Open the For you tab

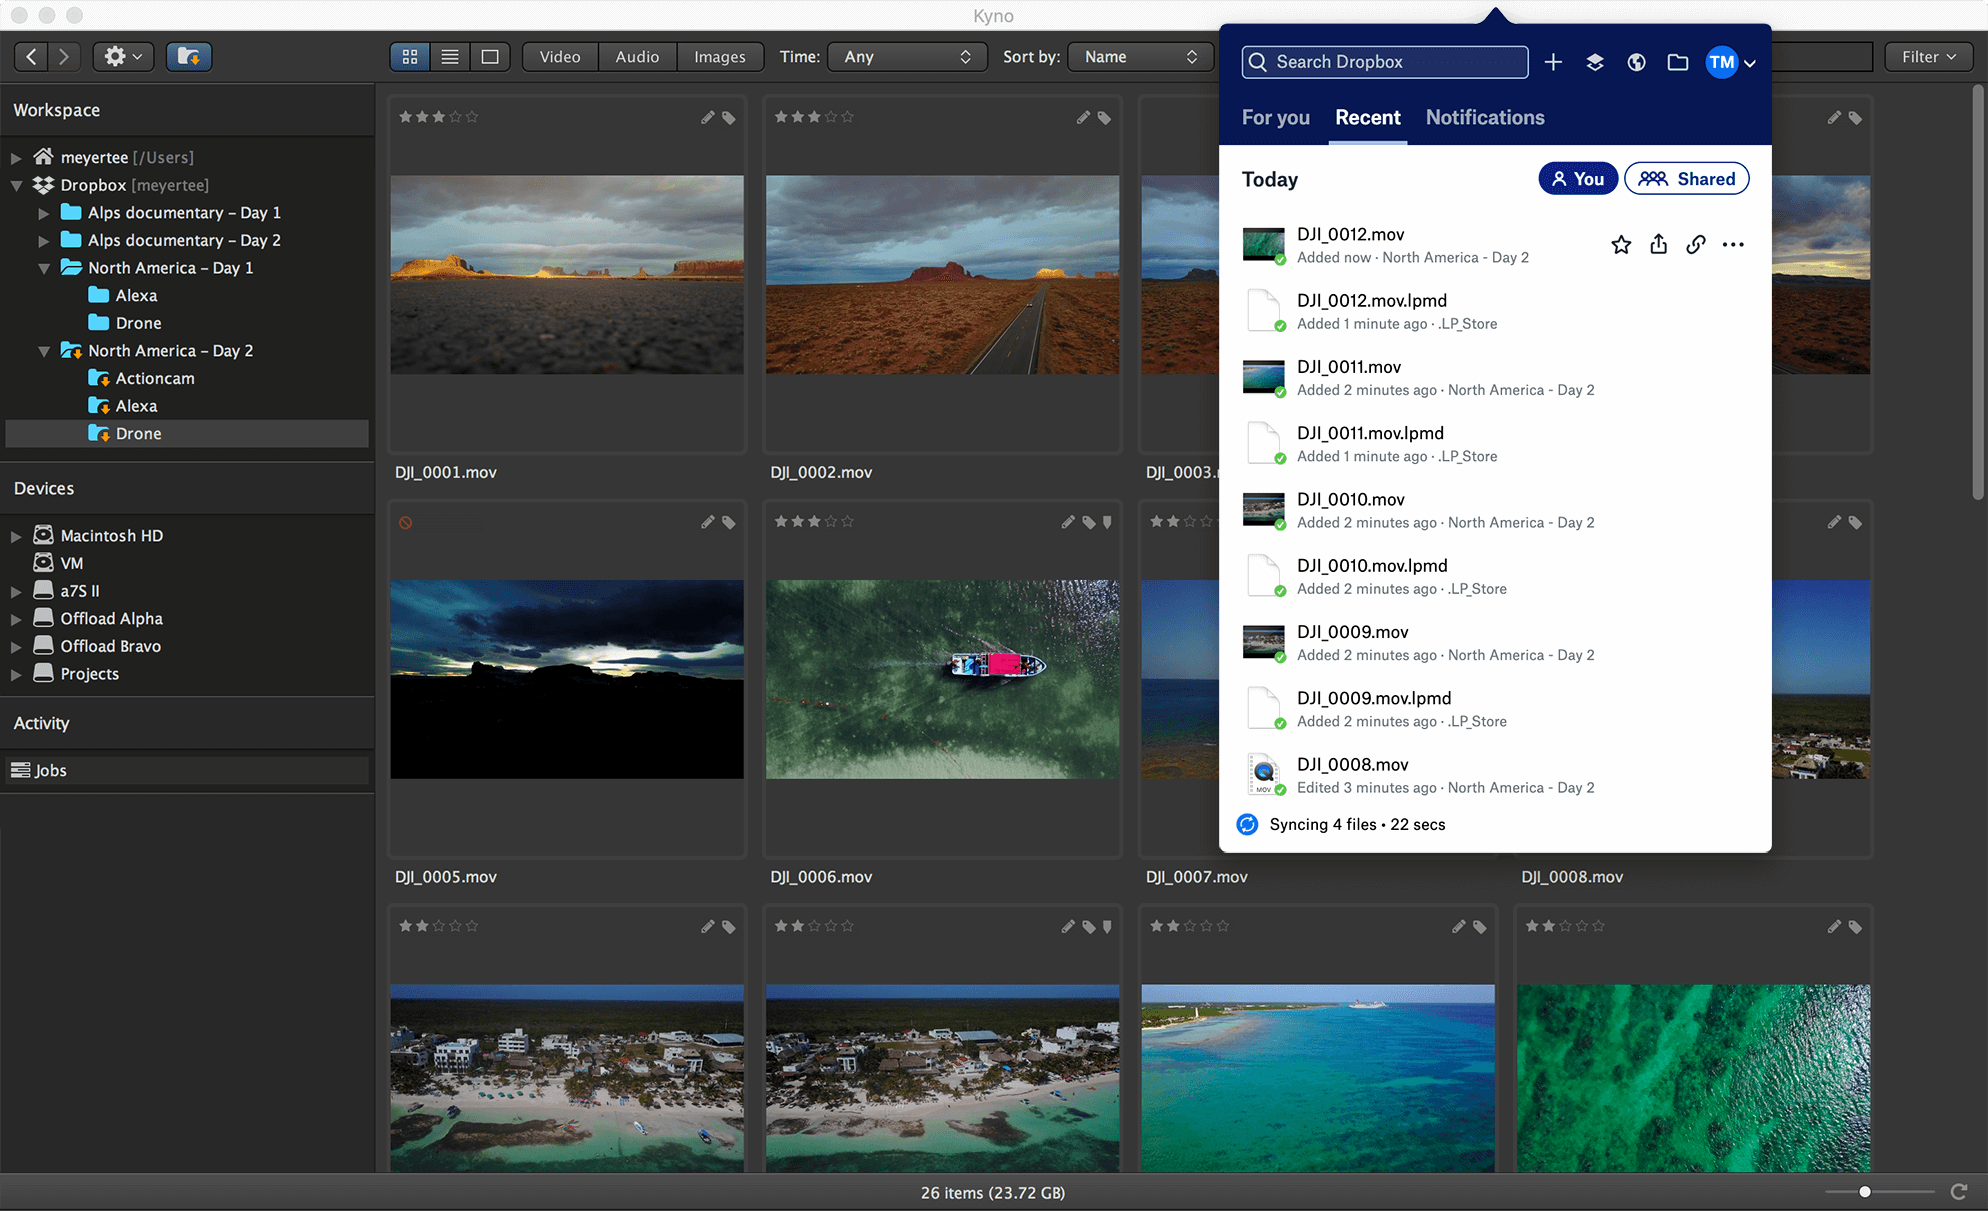click(1275, 118)
